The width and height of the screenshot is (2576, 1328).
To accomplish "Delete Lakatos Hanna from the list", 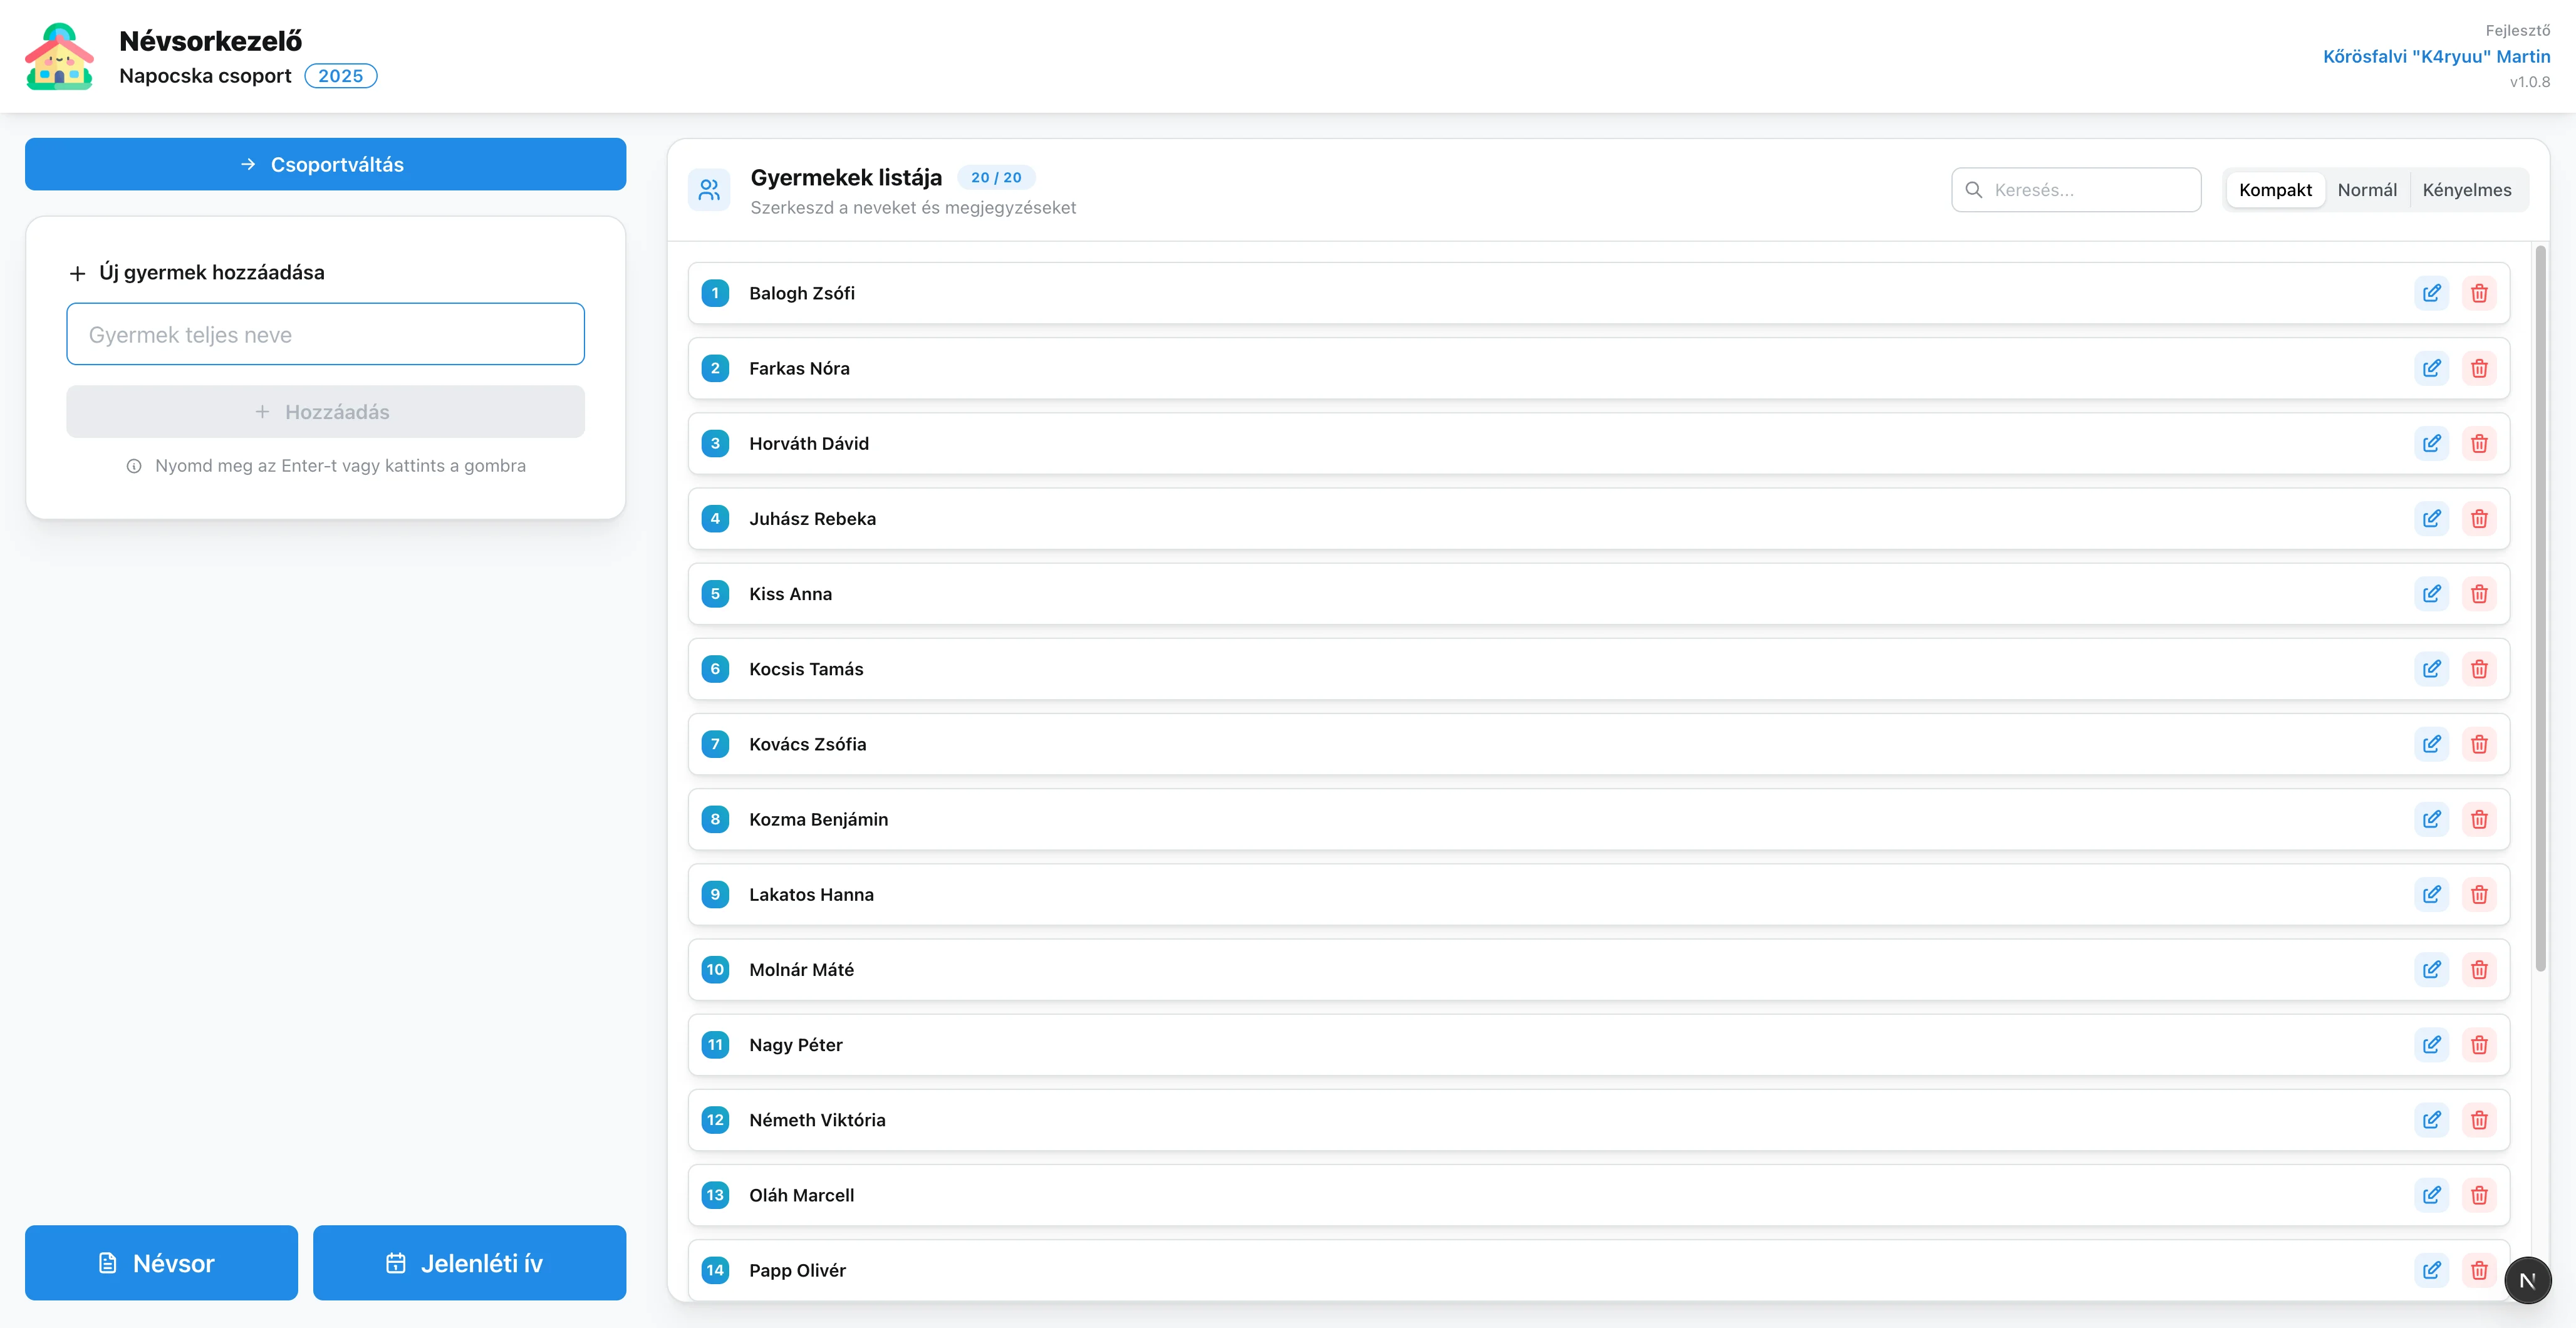I will pyautogui.click(x=2479, y=894).
